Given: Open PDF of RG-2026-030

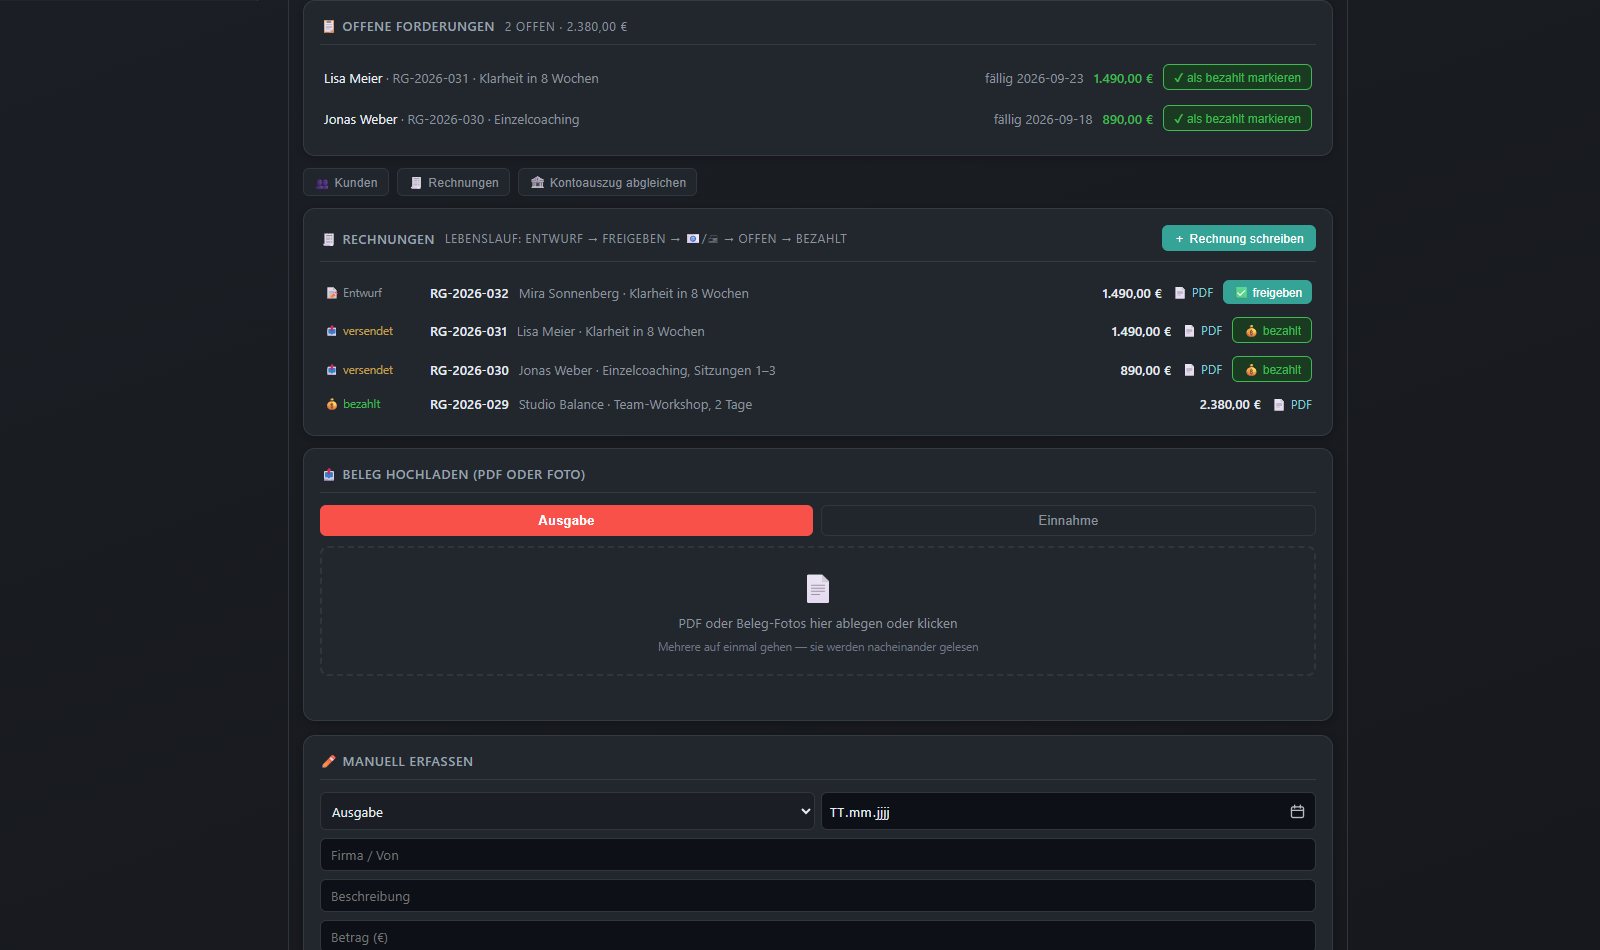Looking at the screenshot, I should point(1203,370).
